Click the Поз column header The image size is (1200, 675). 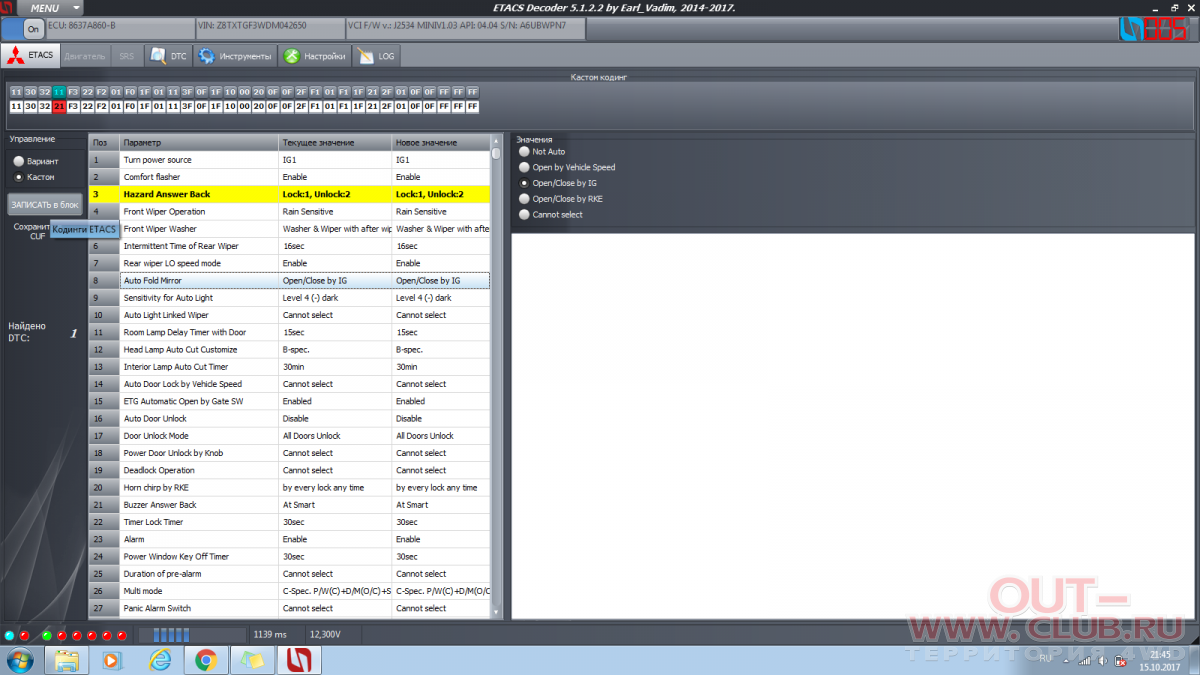(x=104, y=143)
